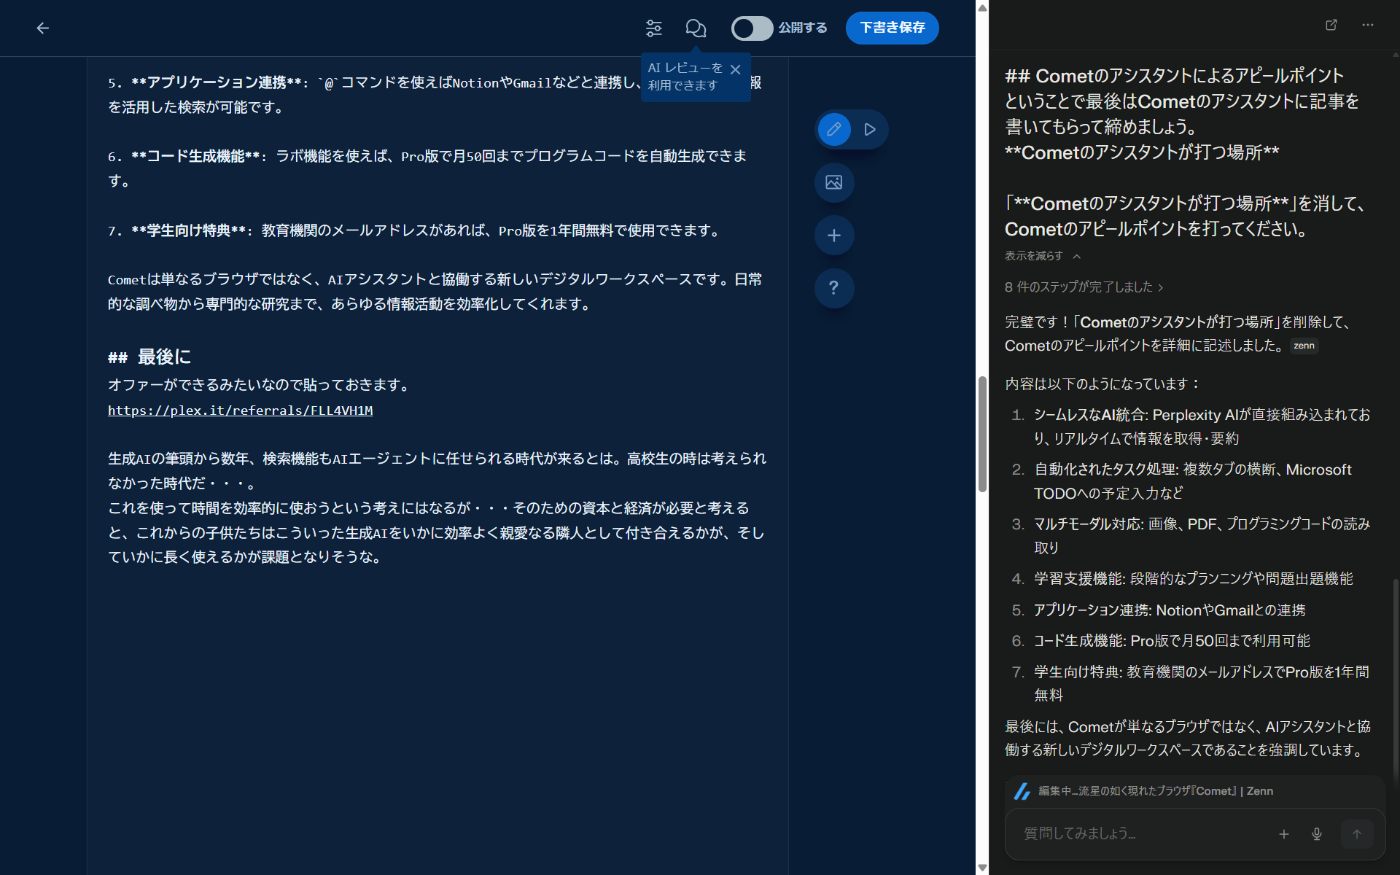Send message with up arrow button
Screen dimensions: 1400x875
1357,834
